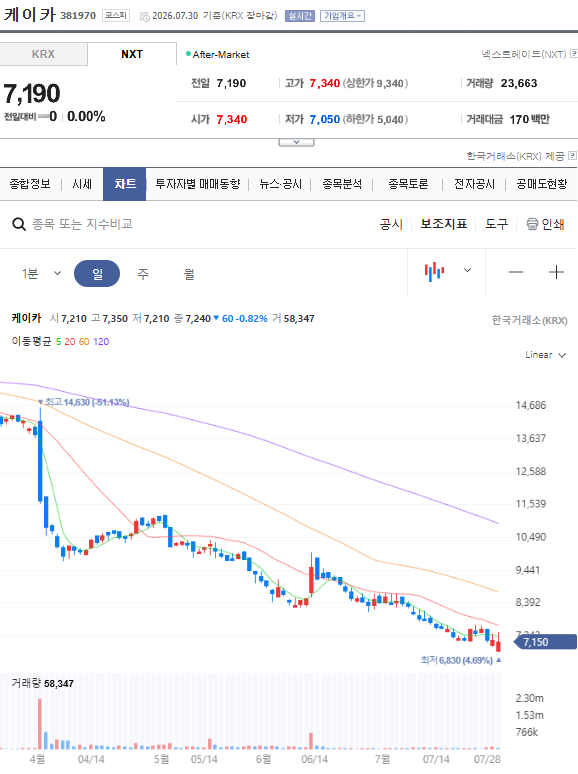Click the 14,686 price axis label

531,406
